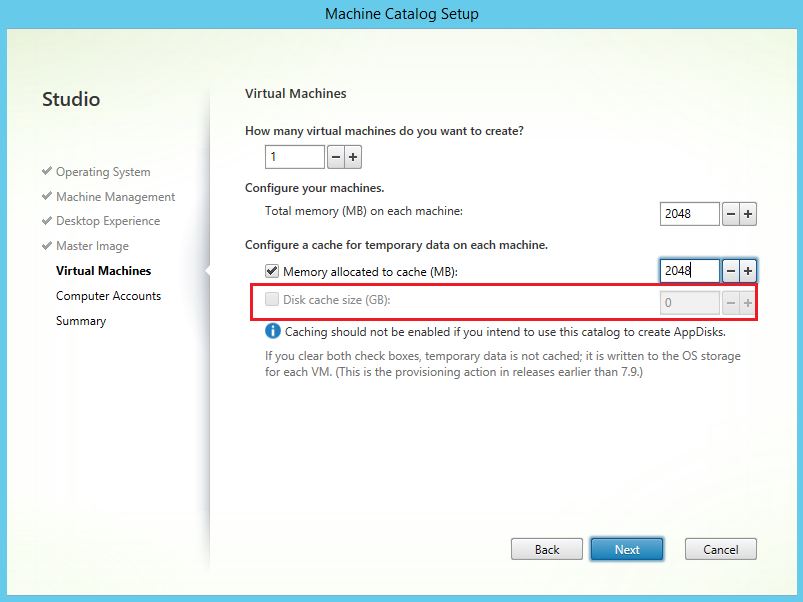This screenshot has width=803, height=602.
Task: Click the checkmark beside Machine Management
Action: tap(46, 196)
